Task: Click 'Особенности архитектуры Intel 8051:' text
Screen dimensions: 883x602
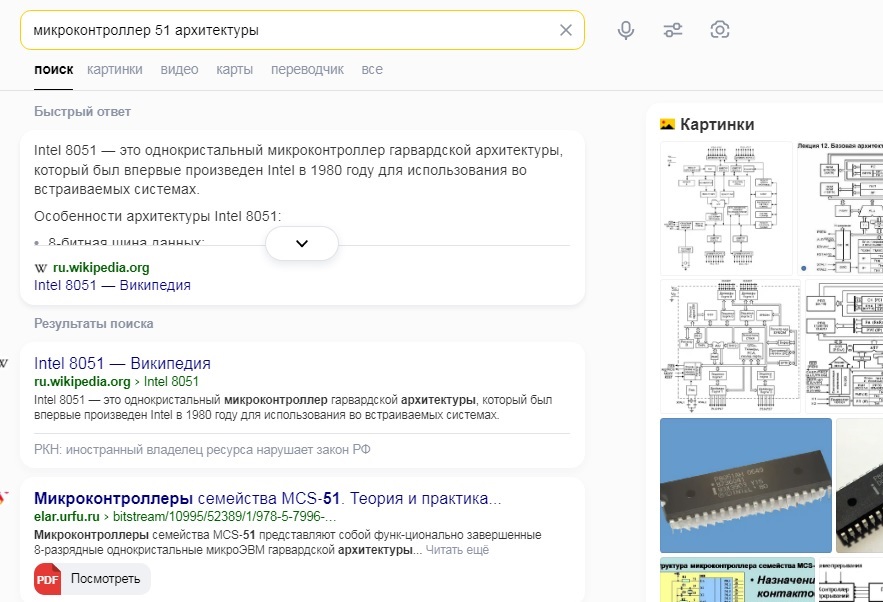Action: point(157,216)
